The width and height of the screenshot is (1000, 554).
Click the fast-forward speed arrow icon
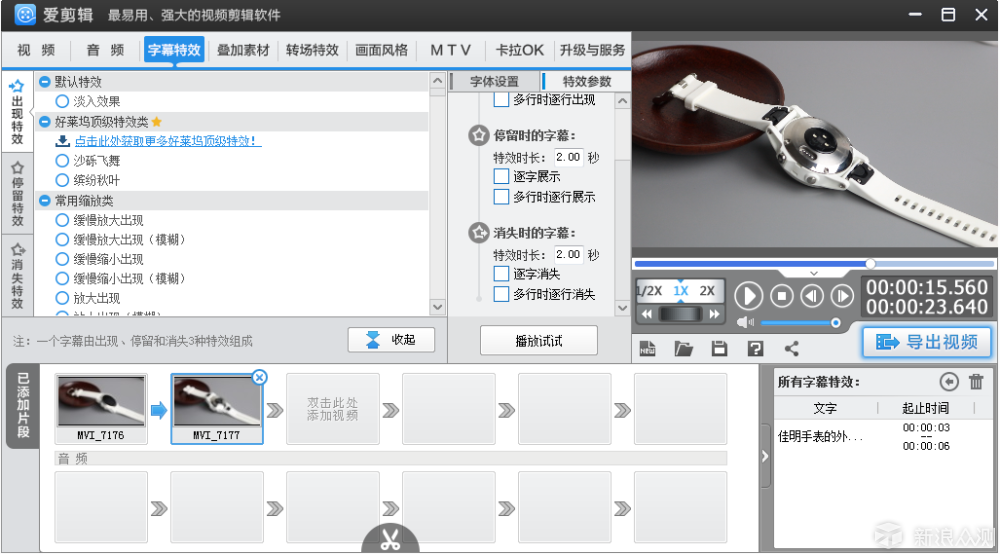click(714, 314)
